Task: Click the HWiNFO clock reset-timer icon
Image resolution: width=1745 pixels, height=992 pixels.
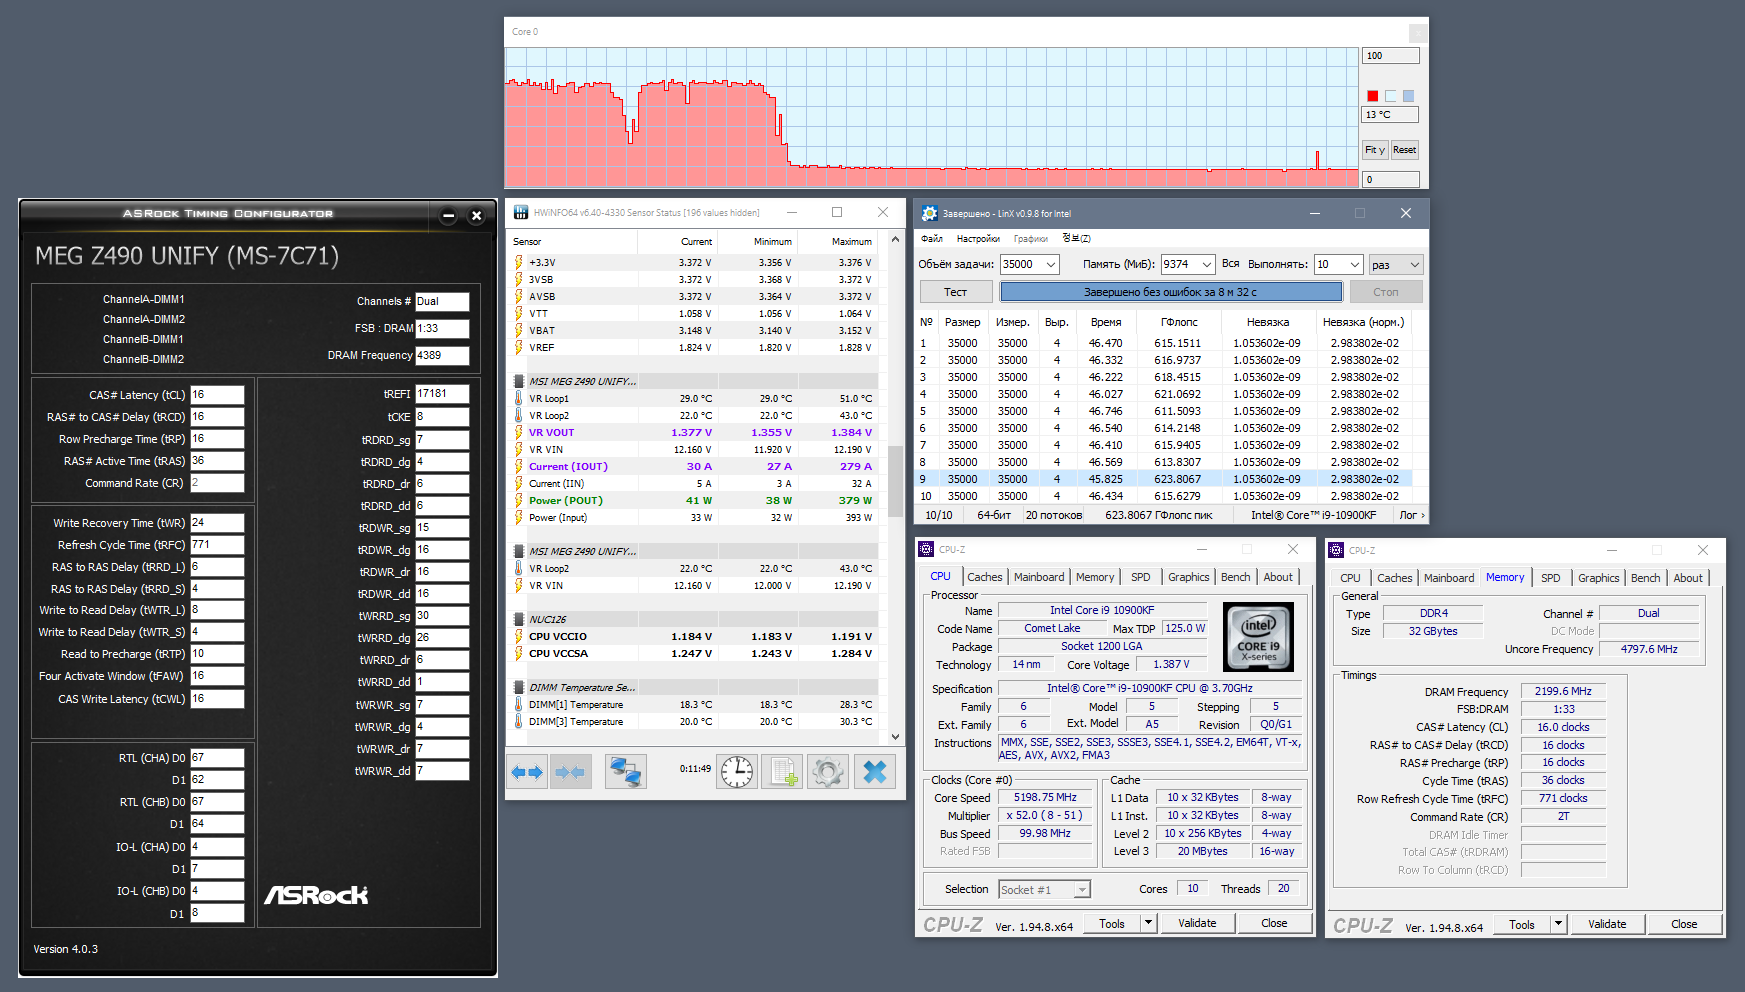Action: click(737, 772)
